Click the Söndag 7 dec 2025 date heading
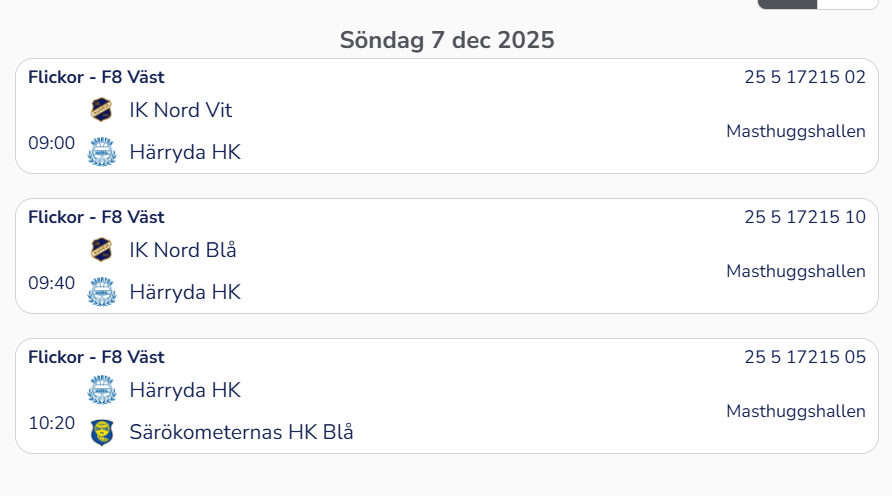 pos(446,40)
